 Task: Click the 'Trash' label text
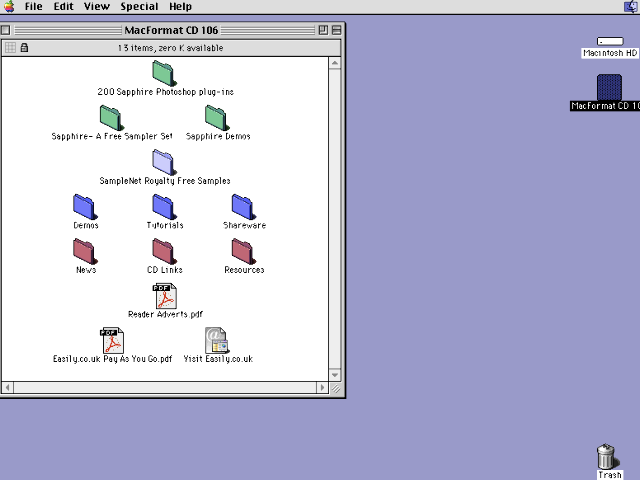pos(610,475)
